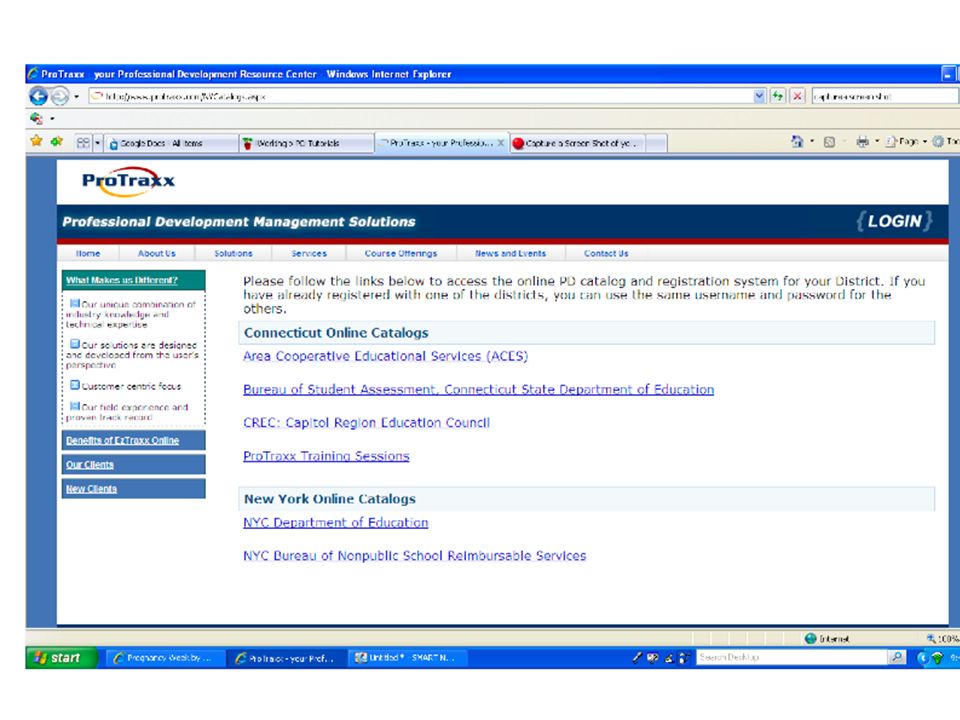
Task: Open the Services navigation item
Action: coord(309,253)
